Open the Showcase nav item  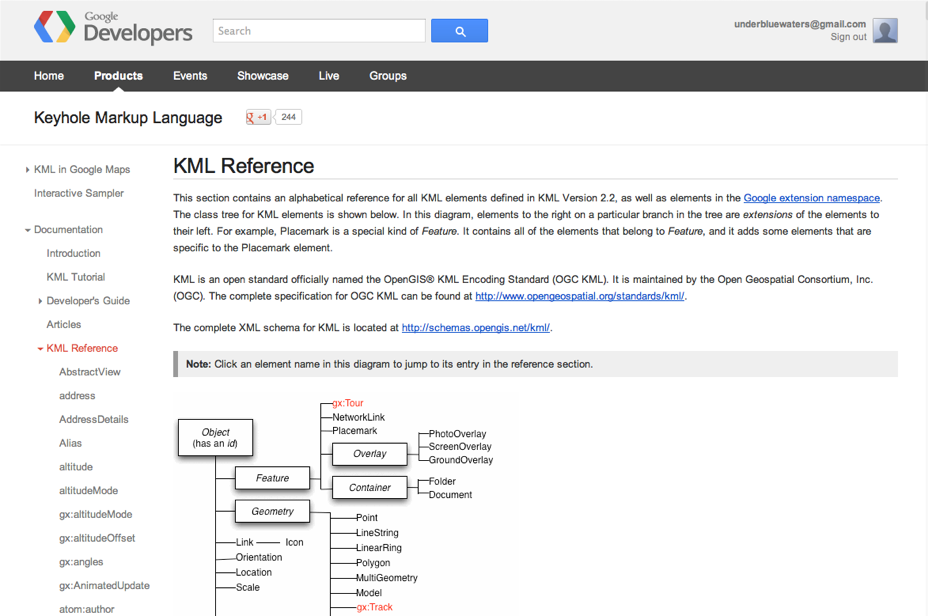click(x=263, y=76)
